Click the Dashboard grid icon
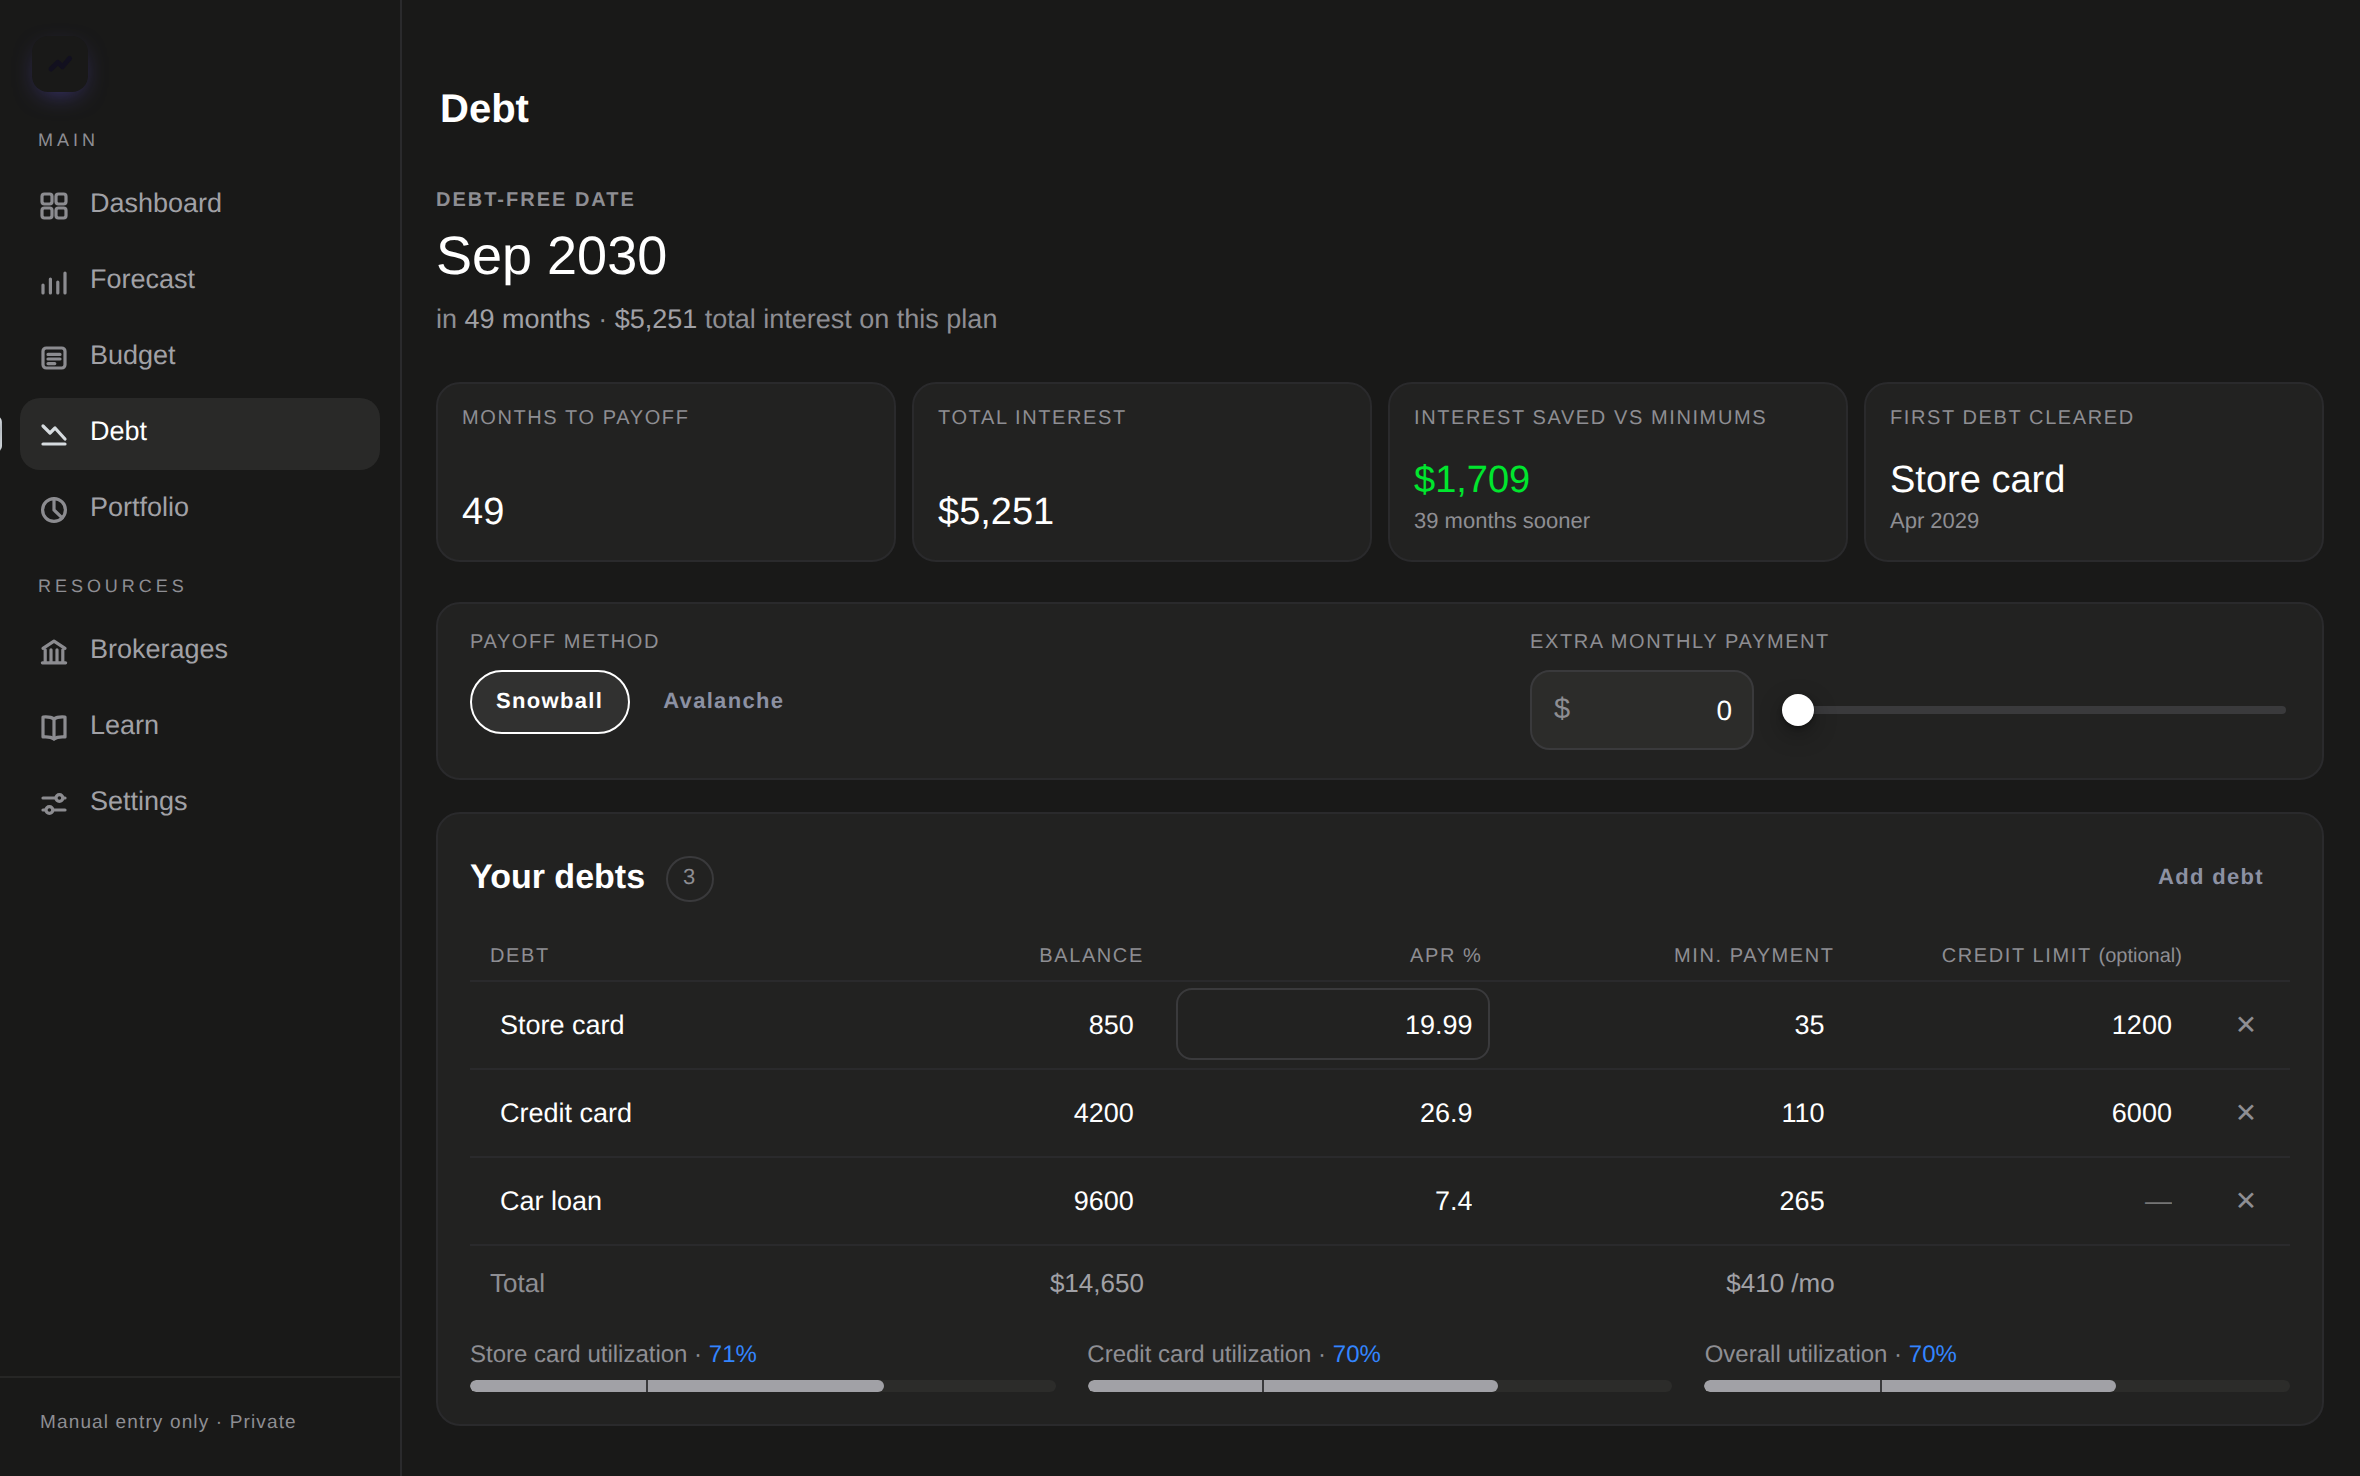This screenshot has height=1476, width=2360. point(54,205)
